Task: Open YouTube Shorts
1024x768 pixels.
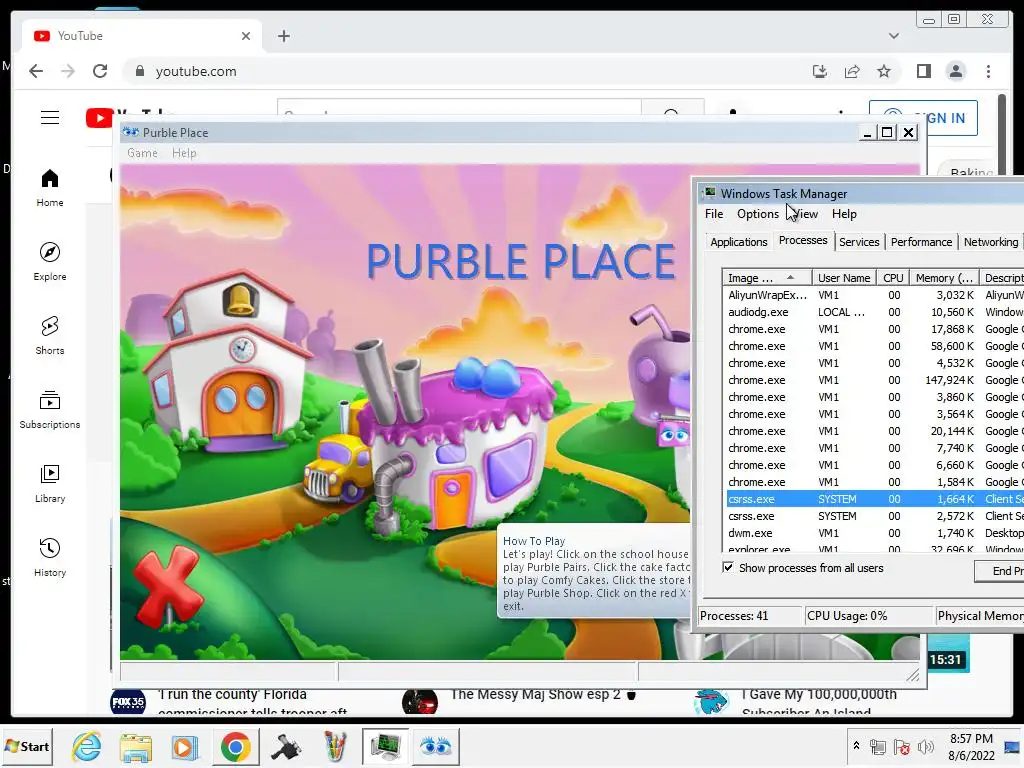Action: (50, 336)
